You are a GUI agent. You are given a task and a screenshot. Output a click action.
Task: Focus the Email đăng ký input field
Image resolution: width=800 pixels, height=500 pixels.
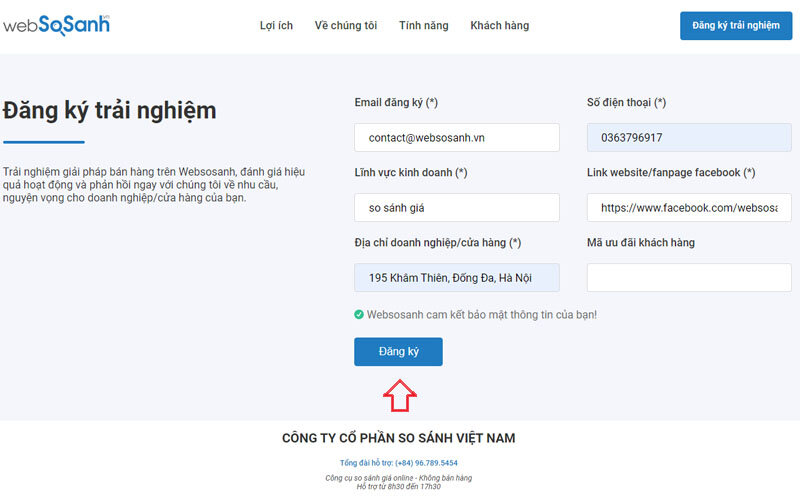click(457, 137)
